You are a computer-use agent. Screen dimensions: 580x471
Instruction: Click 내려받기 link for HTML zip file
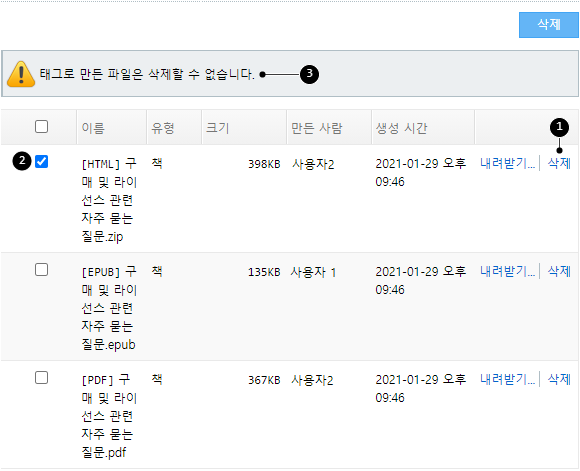point(508,163)
